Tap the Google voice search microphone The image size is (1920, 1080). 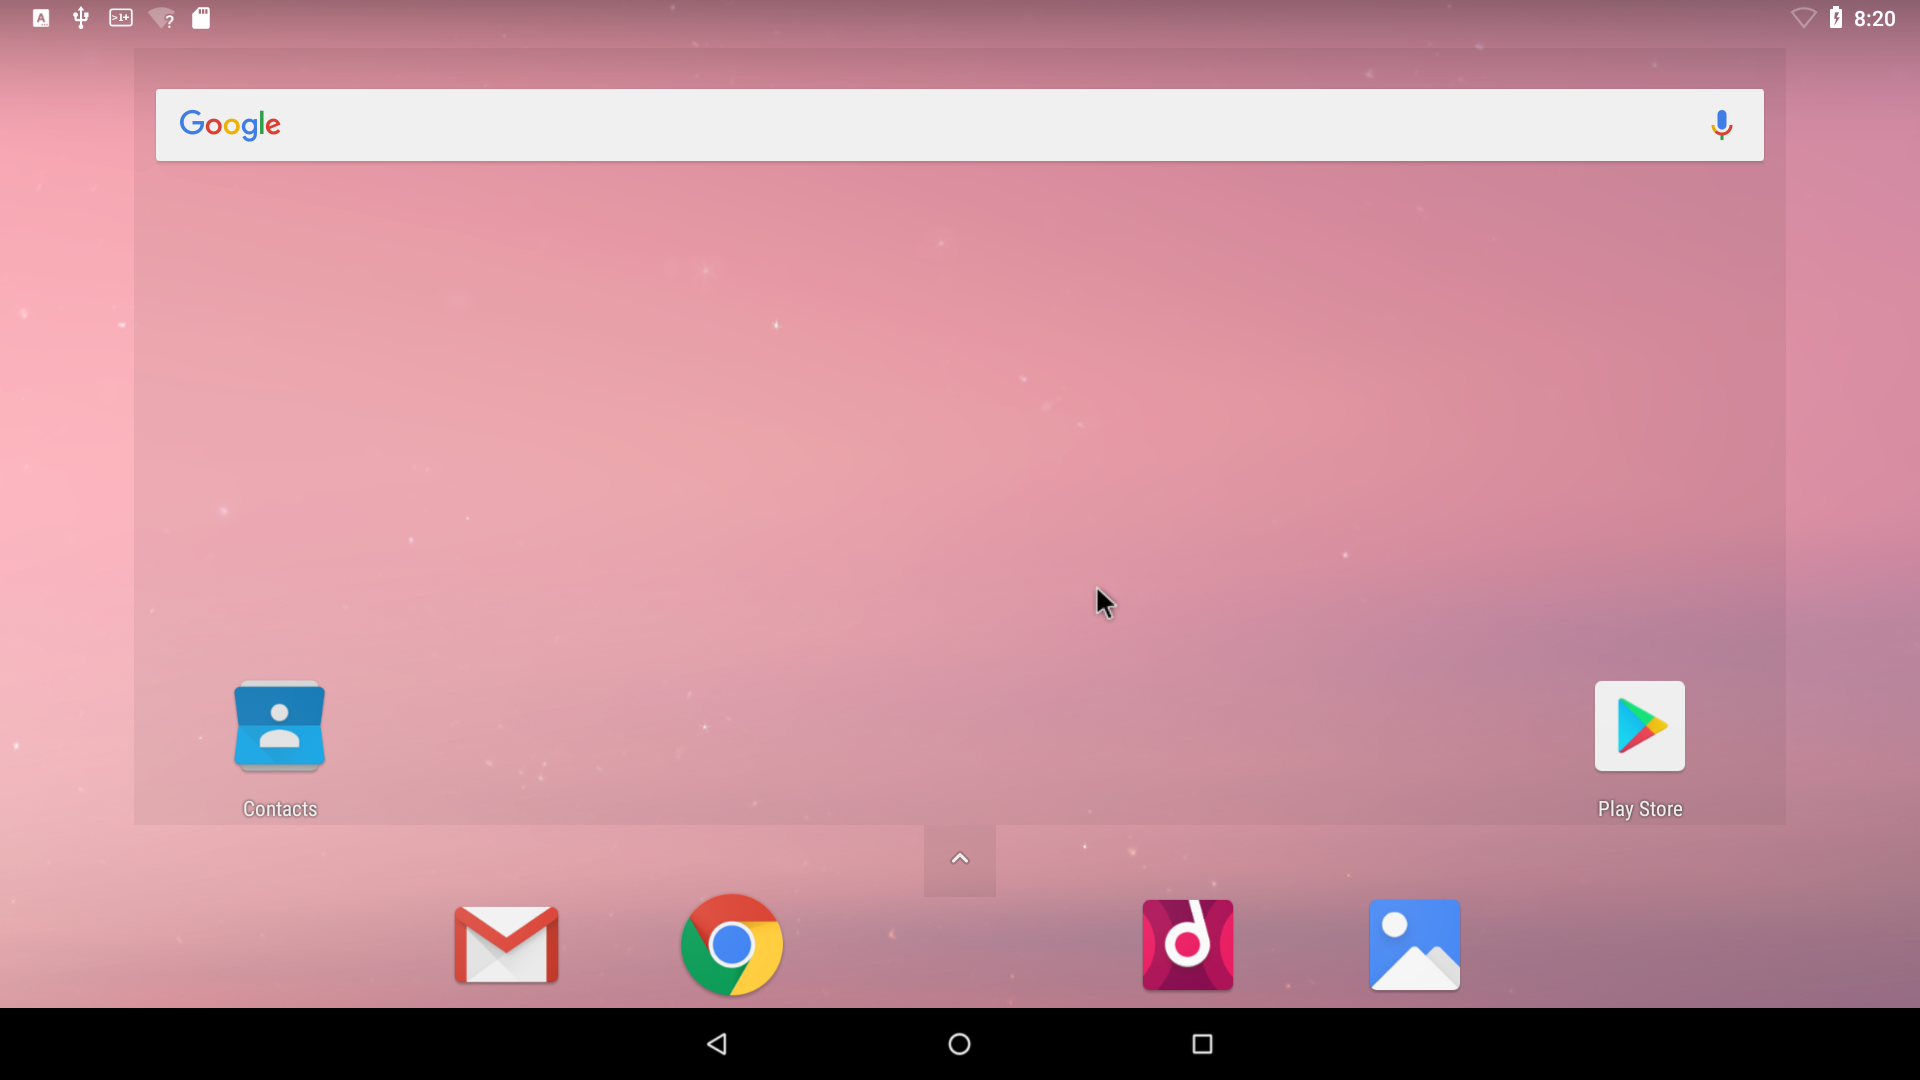[x=1722, y=124]
